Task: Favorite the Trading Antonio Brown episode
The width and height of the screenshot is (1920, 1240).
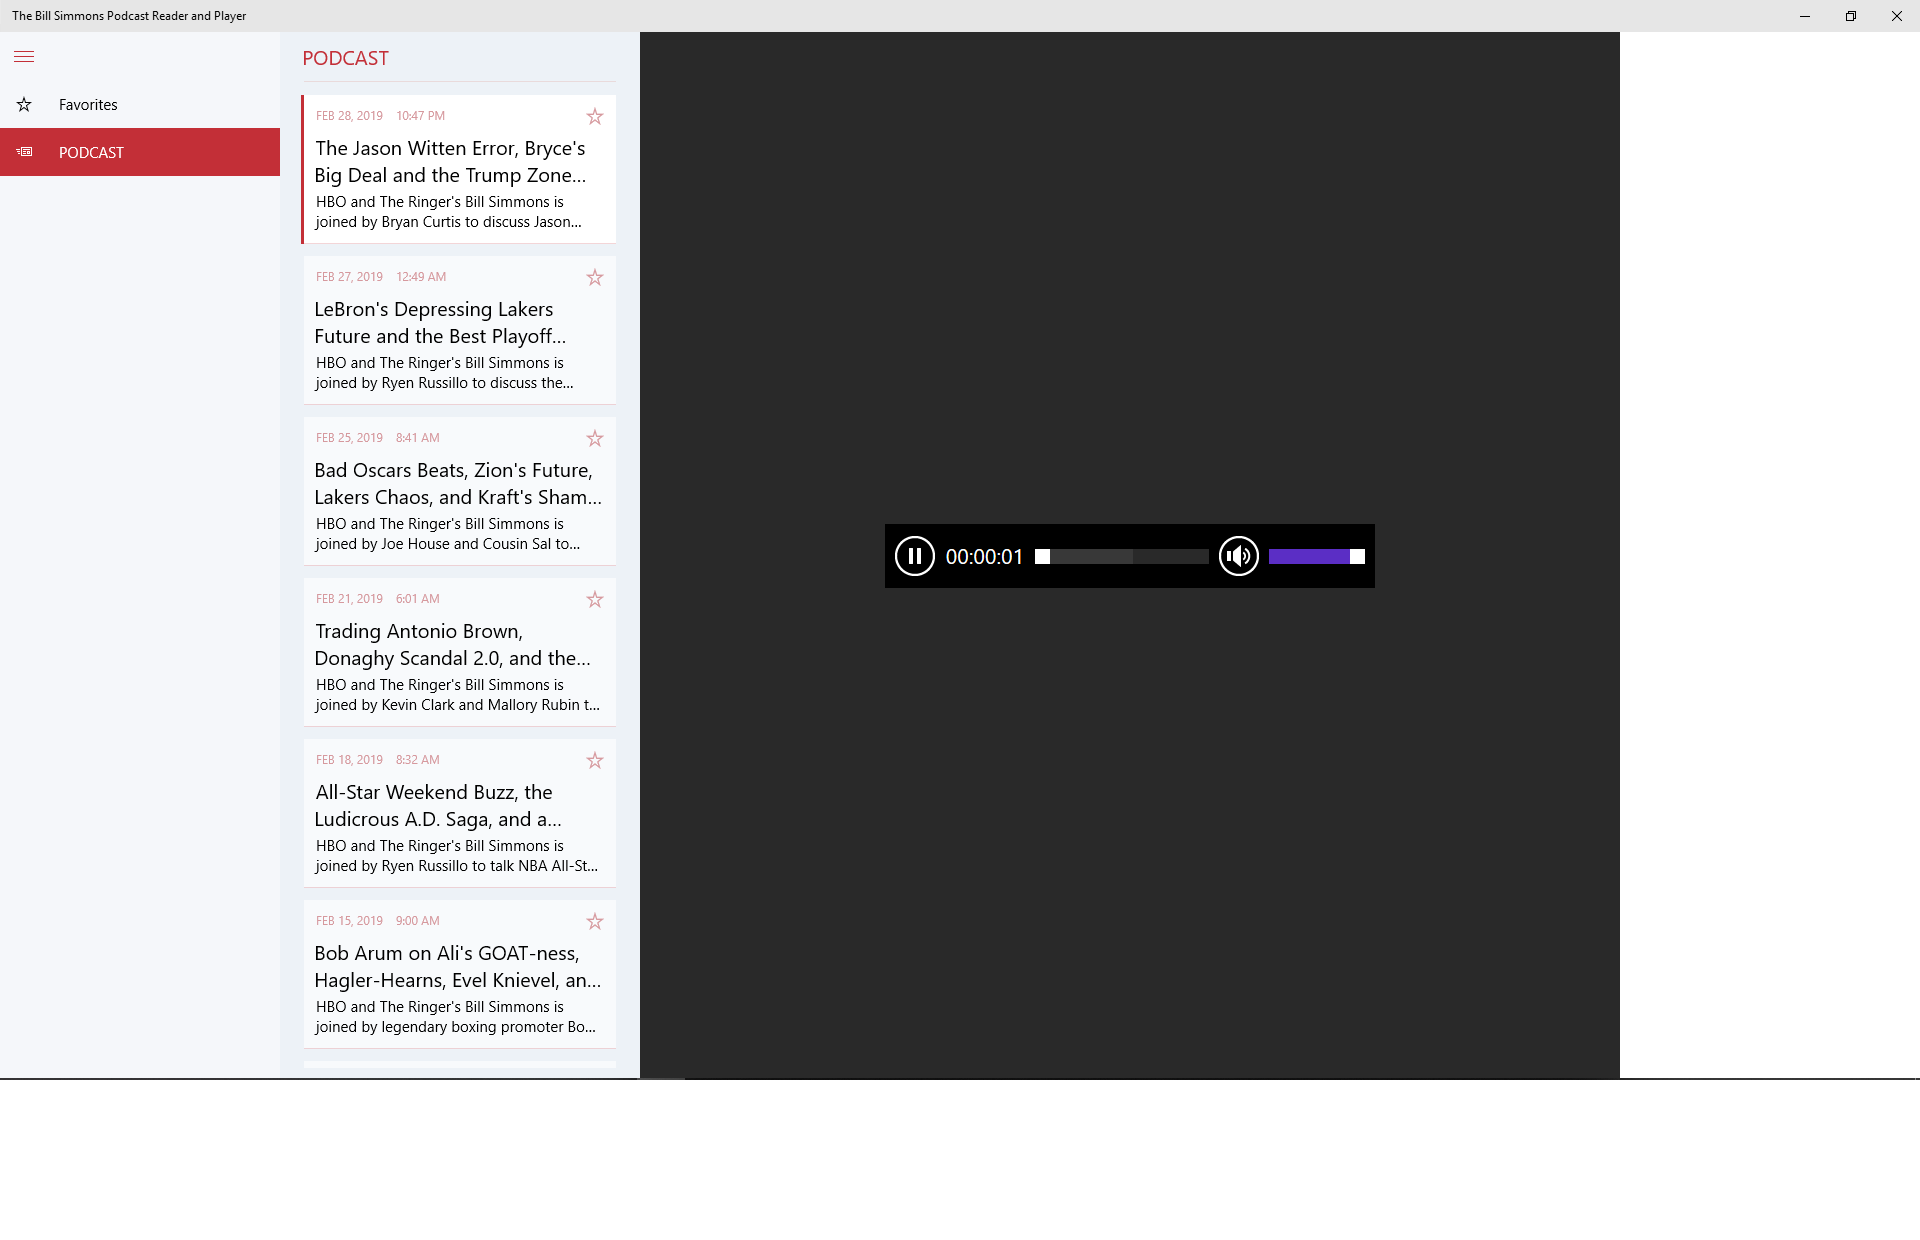Action: [x=595, y=600]
